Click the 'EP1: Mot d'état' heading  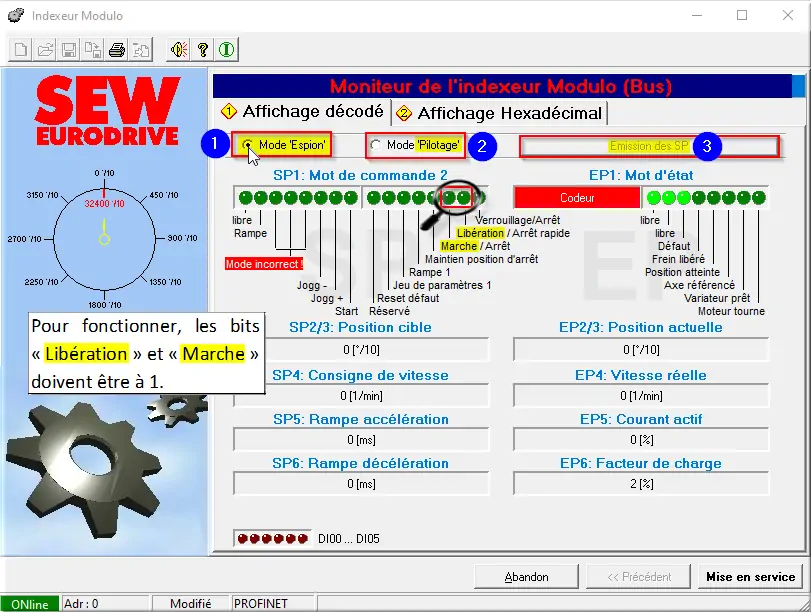point(641,175)
